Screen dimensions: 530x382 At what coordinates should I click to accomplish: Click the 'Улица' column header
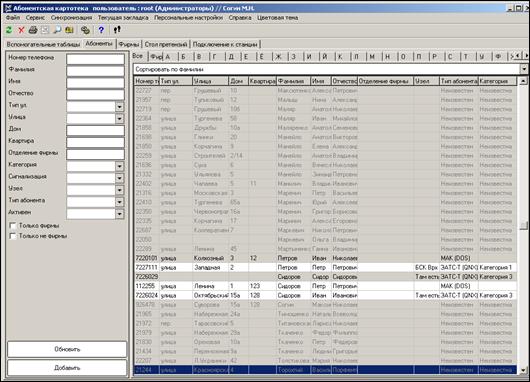(211, 81)
